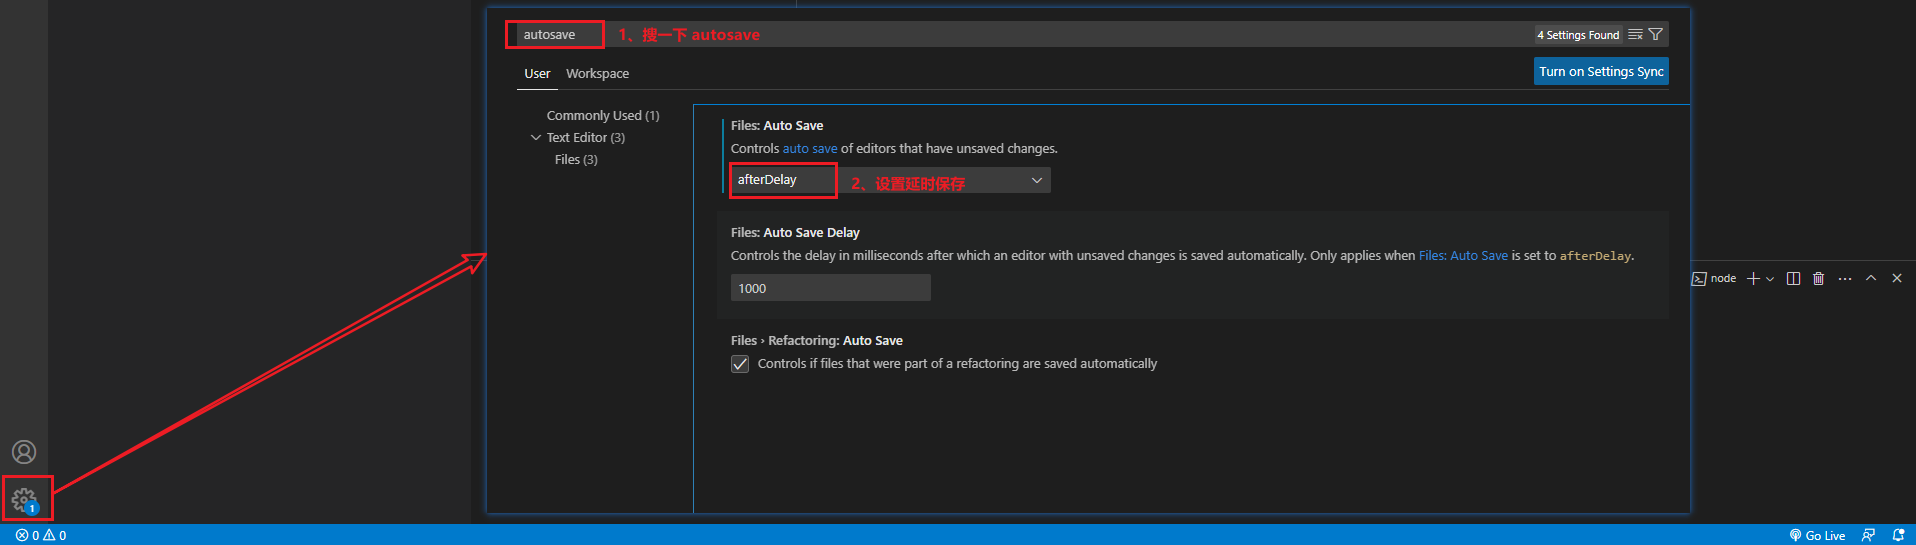Add a new terminal with the plus icon
Screen dimensions: 1916x545
[x=1753, y=279]
